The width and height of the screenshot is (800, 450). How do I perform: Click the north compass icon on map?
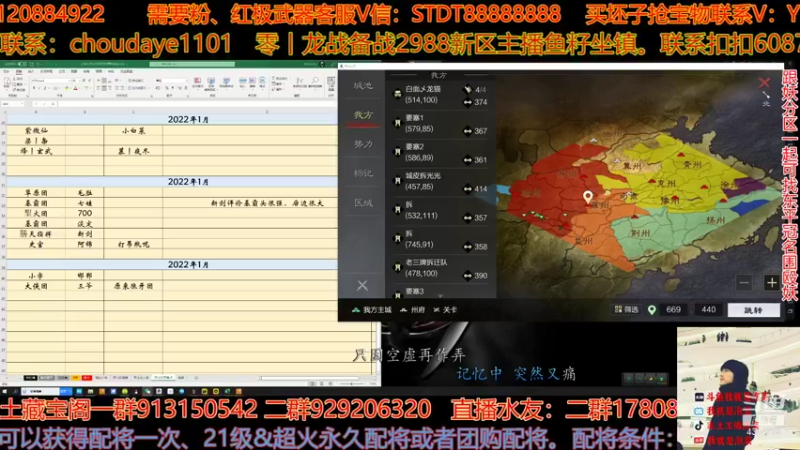click(766, 98)
